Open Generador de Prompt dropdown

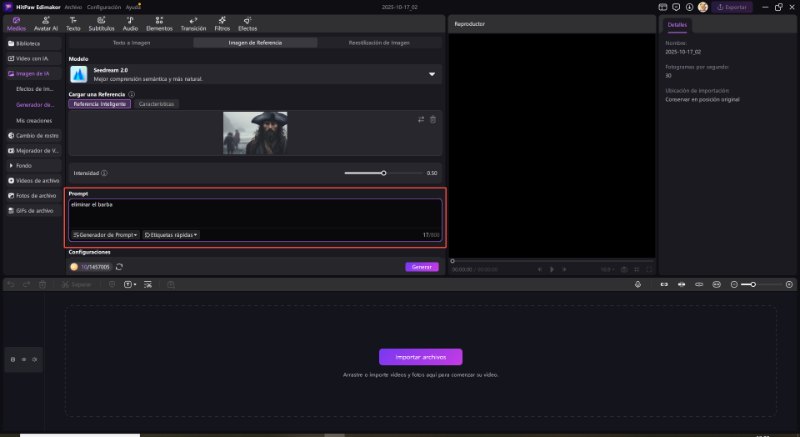pyautogui.click(x=105, y=235)
